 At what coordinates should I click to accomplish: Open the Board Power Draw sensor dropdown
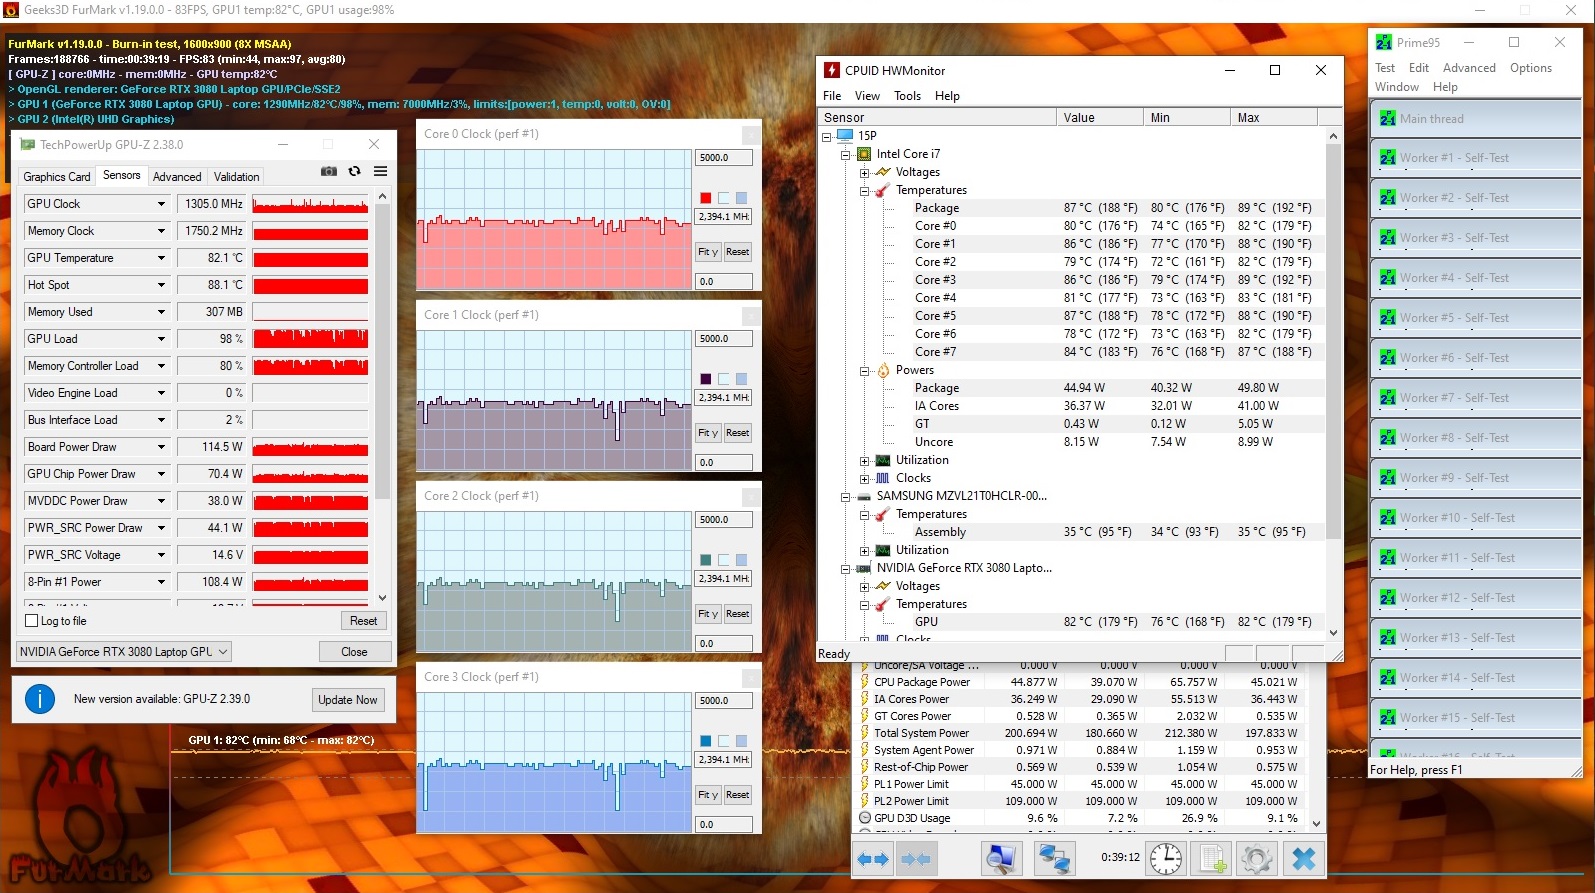[x=161, y=447]
